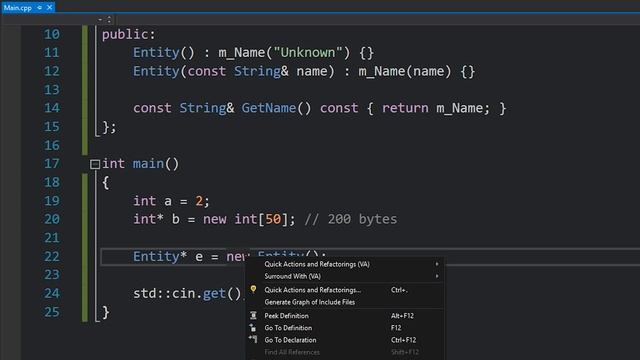Viewport: 640px width, 360px height.
Task: Click the main identifier on line 17
Action: 148,164
